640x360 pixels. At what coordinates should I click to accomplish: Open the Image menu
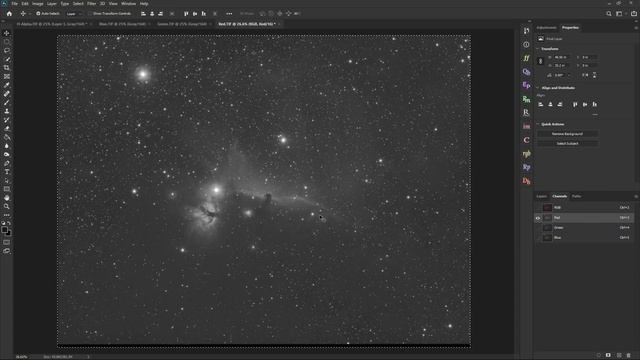pos(37,4)
